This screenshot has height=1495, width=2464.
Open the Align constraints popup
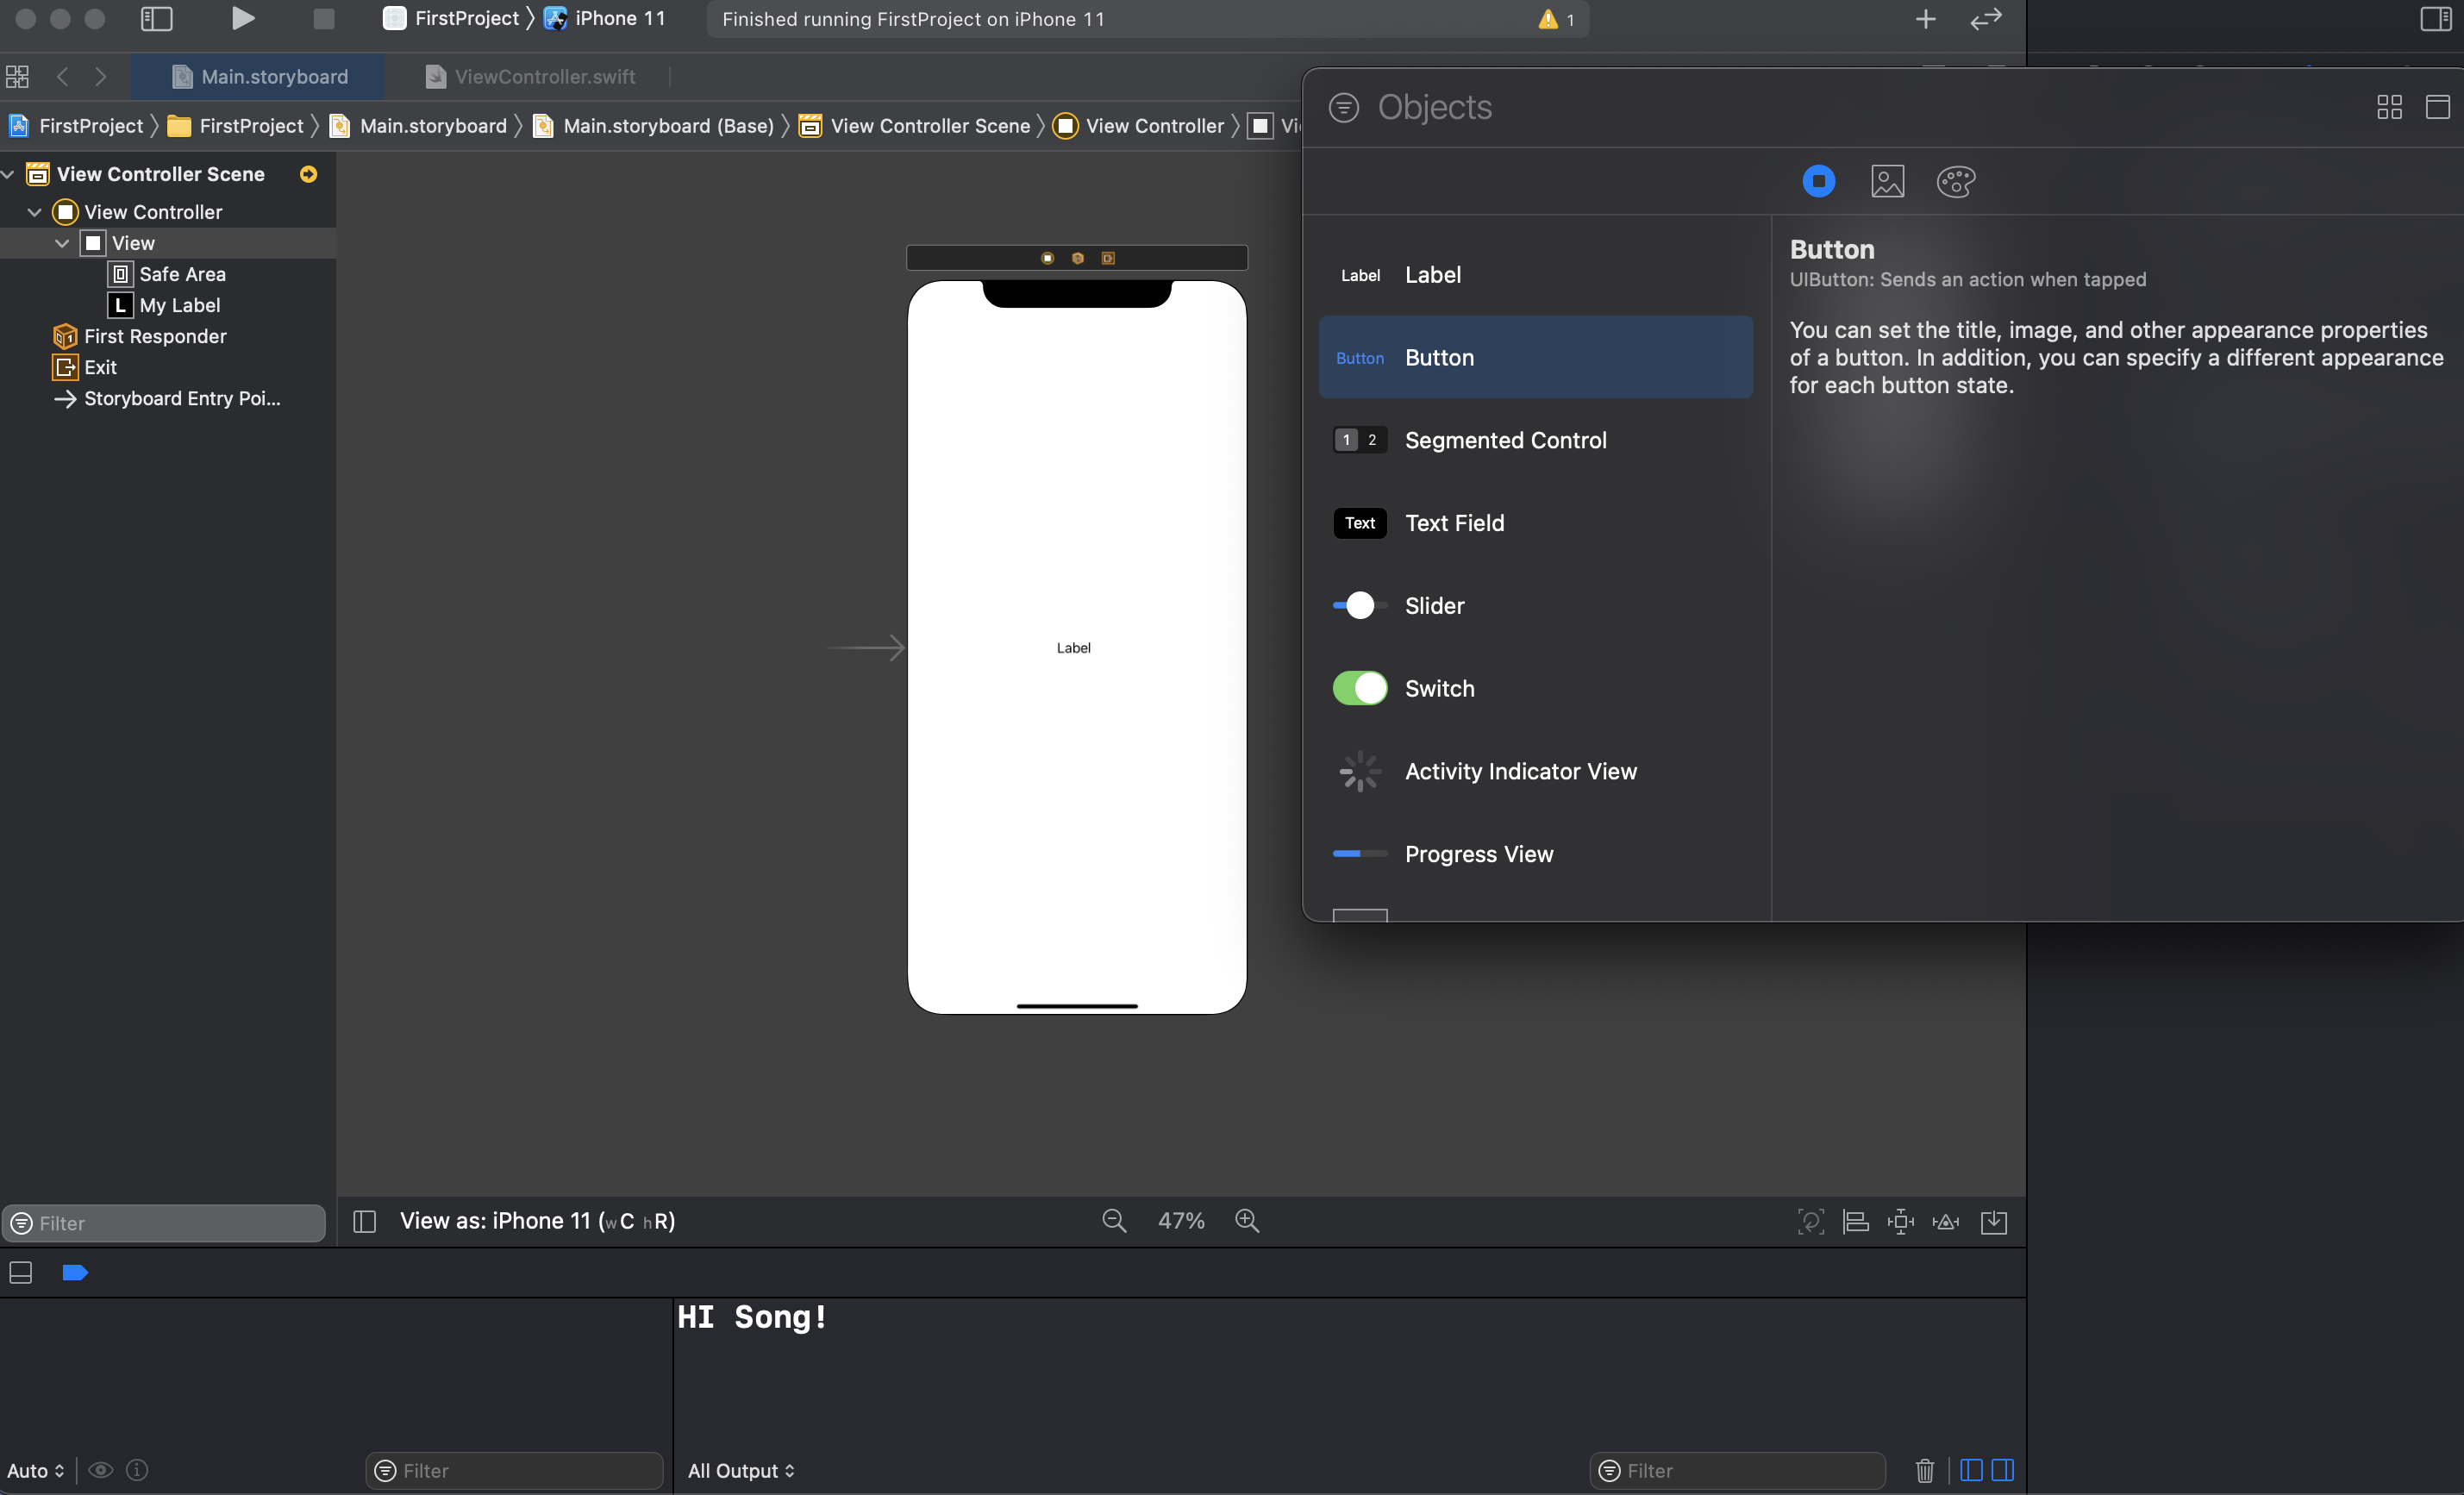tap(1855, 1221)
